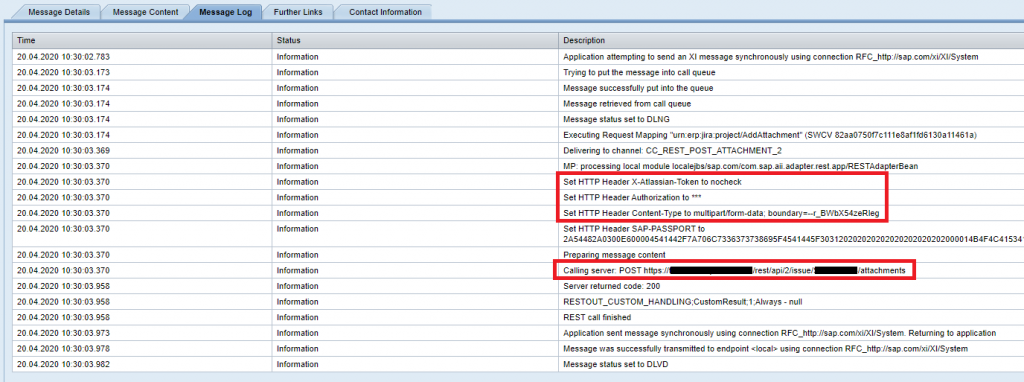Click the Description column header
The height and width of the screenshot is (382, 1024).
pyautogui.click(x=791, y=40)
